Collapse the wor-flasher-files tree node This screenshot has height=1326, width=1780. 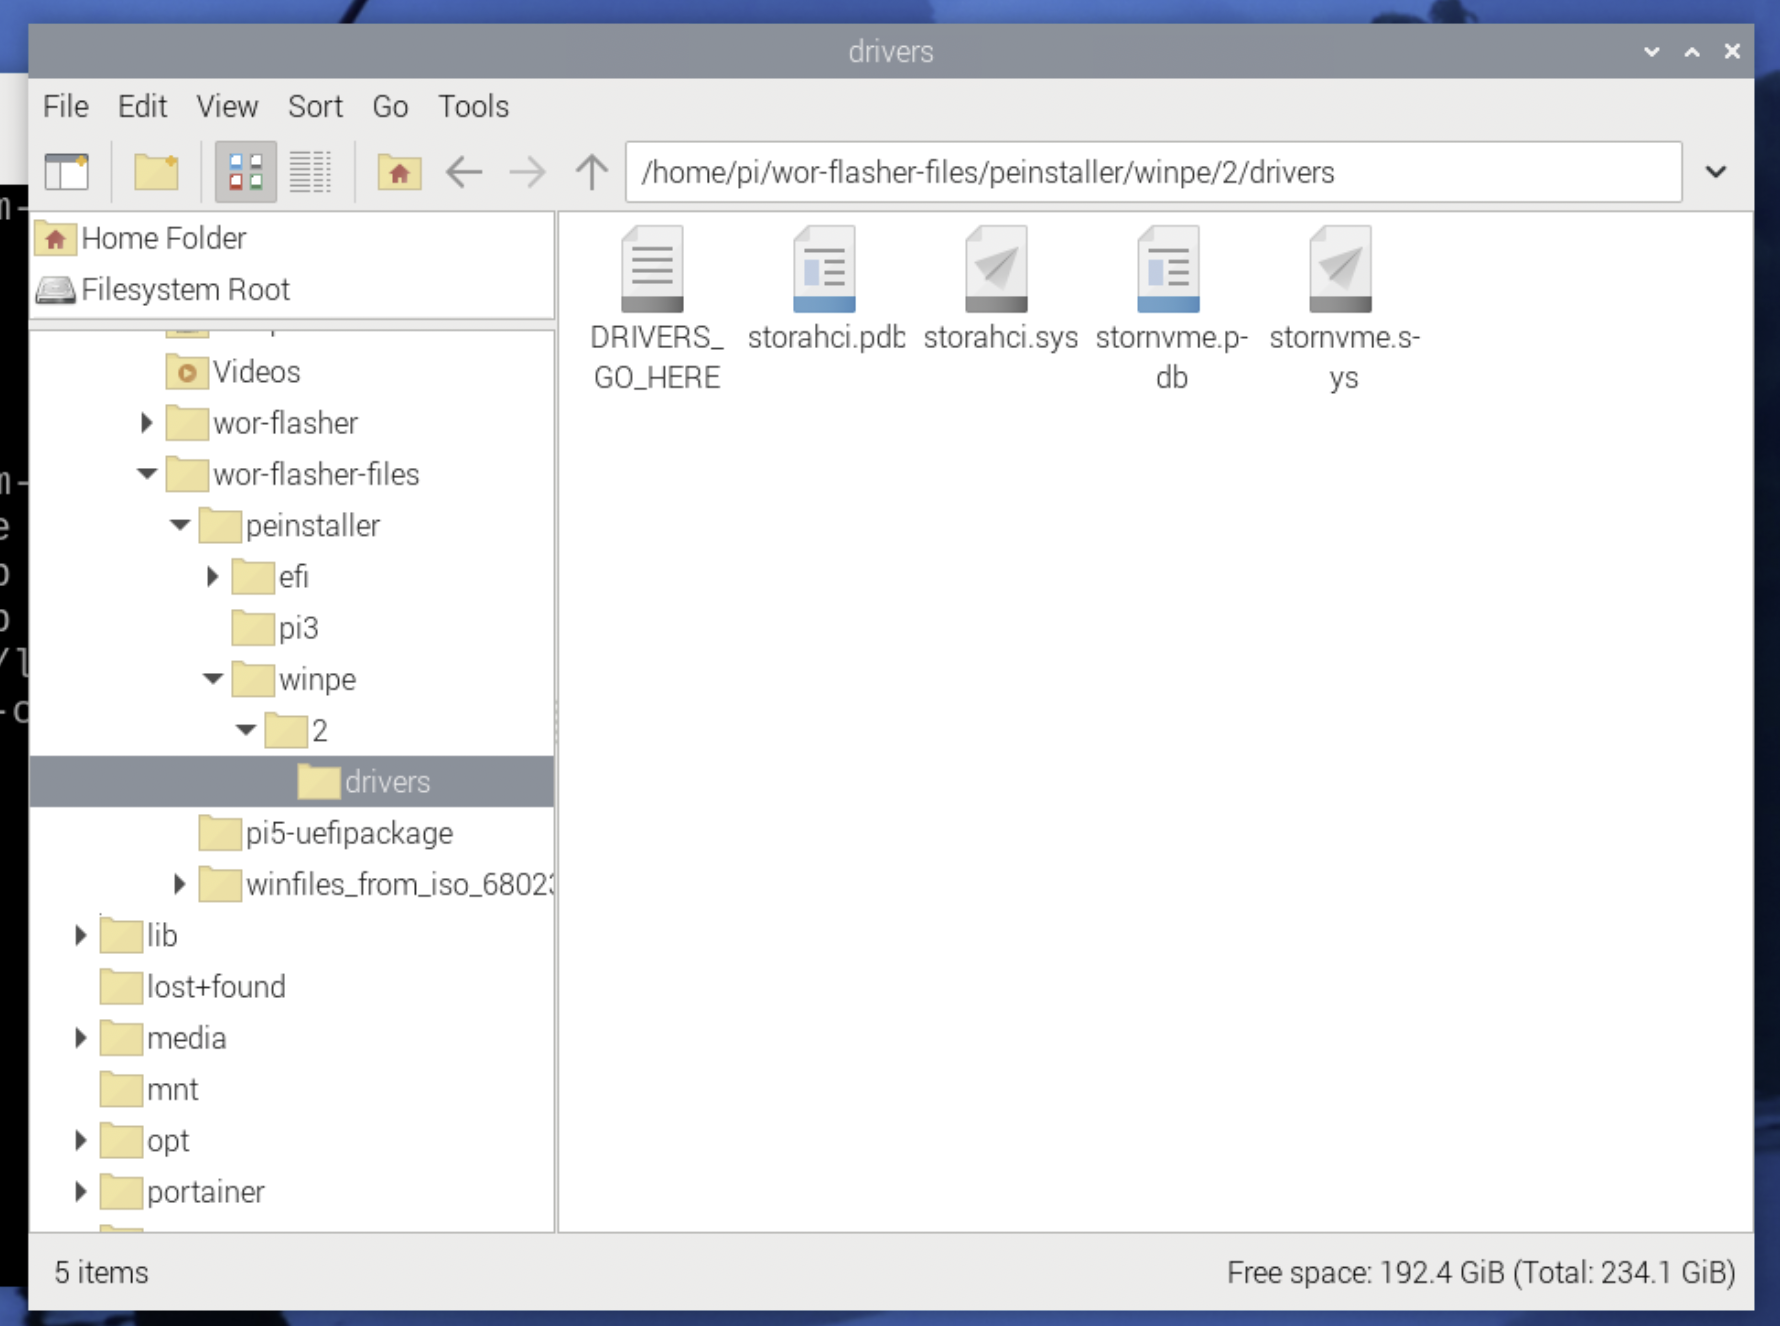click(x=147, y=474)
